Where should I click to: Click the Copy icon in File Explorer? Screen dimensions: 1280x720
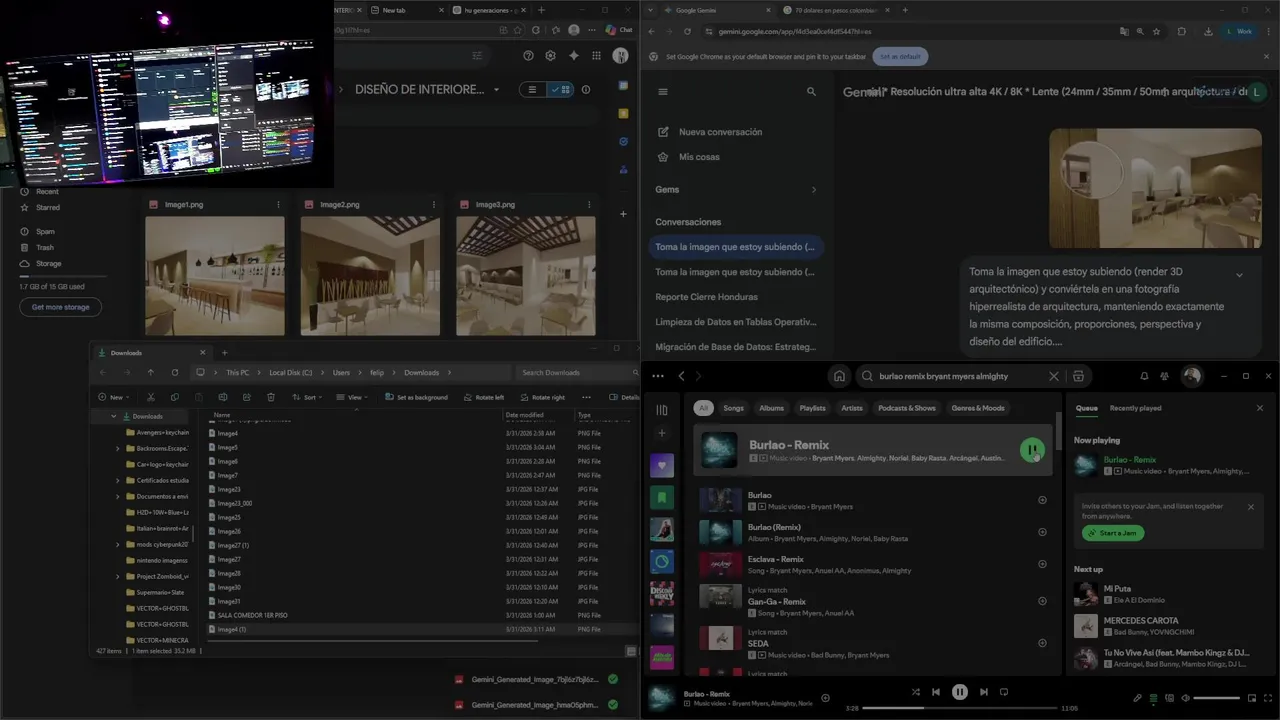(175, 397)
